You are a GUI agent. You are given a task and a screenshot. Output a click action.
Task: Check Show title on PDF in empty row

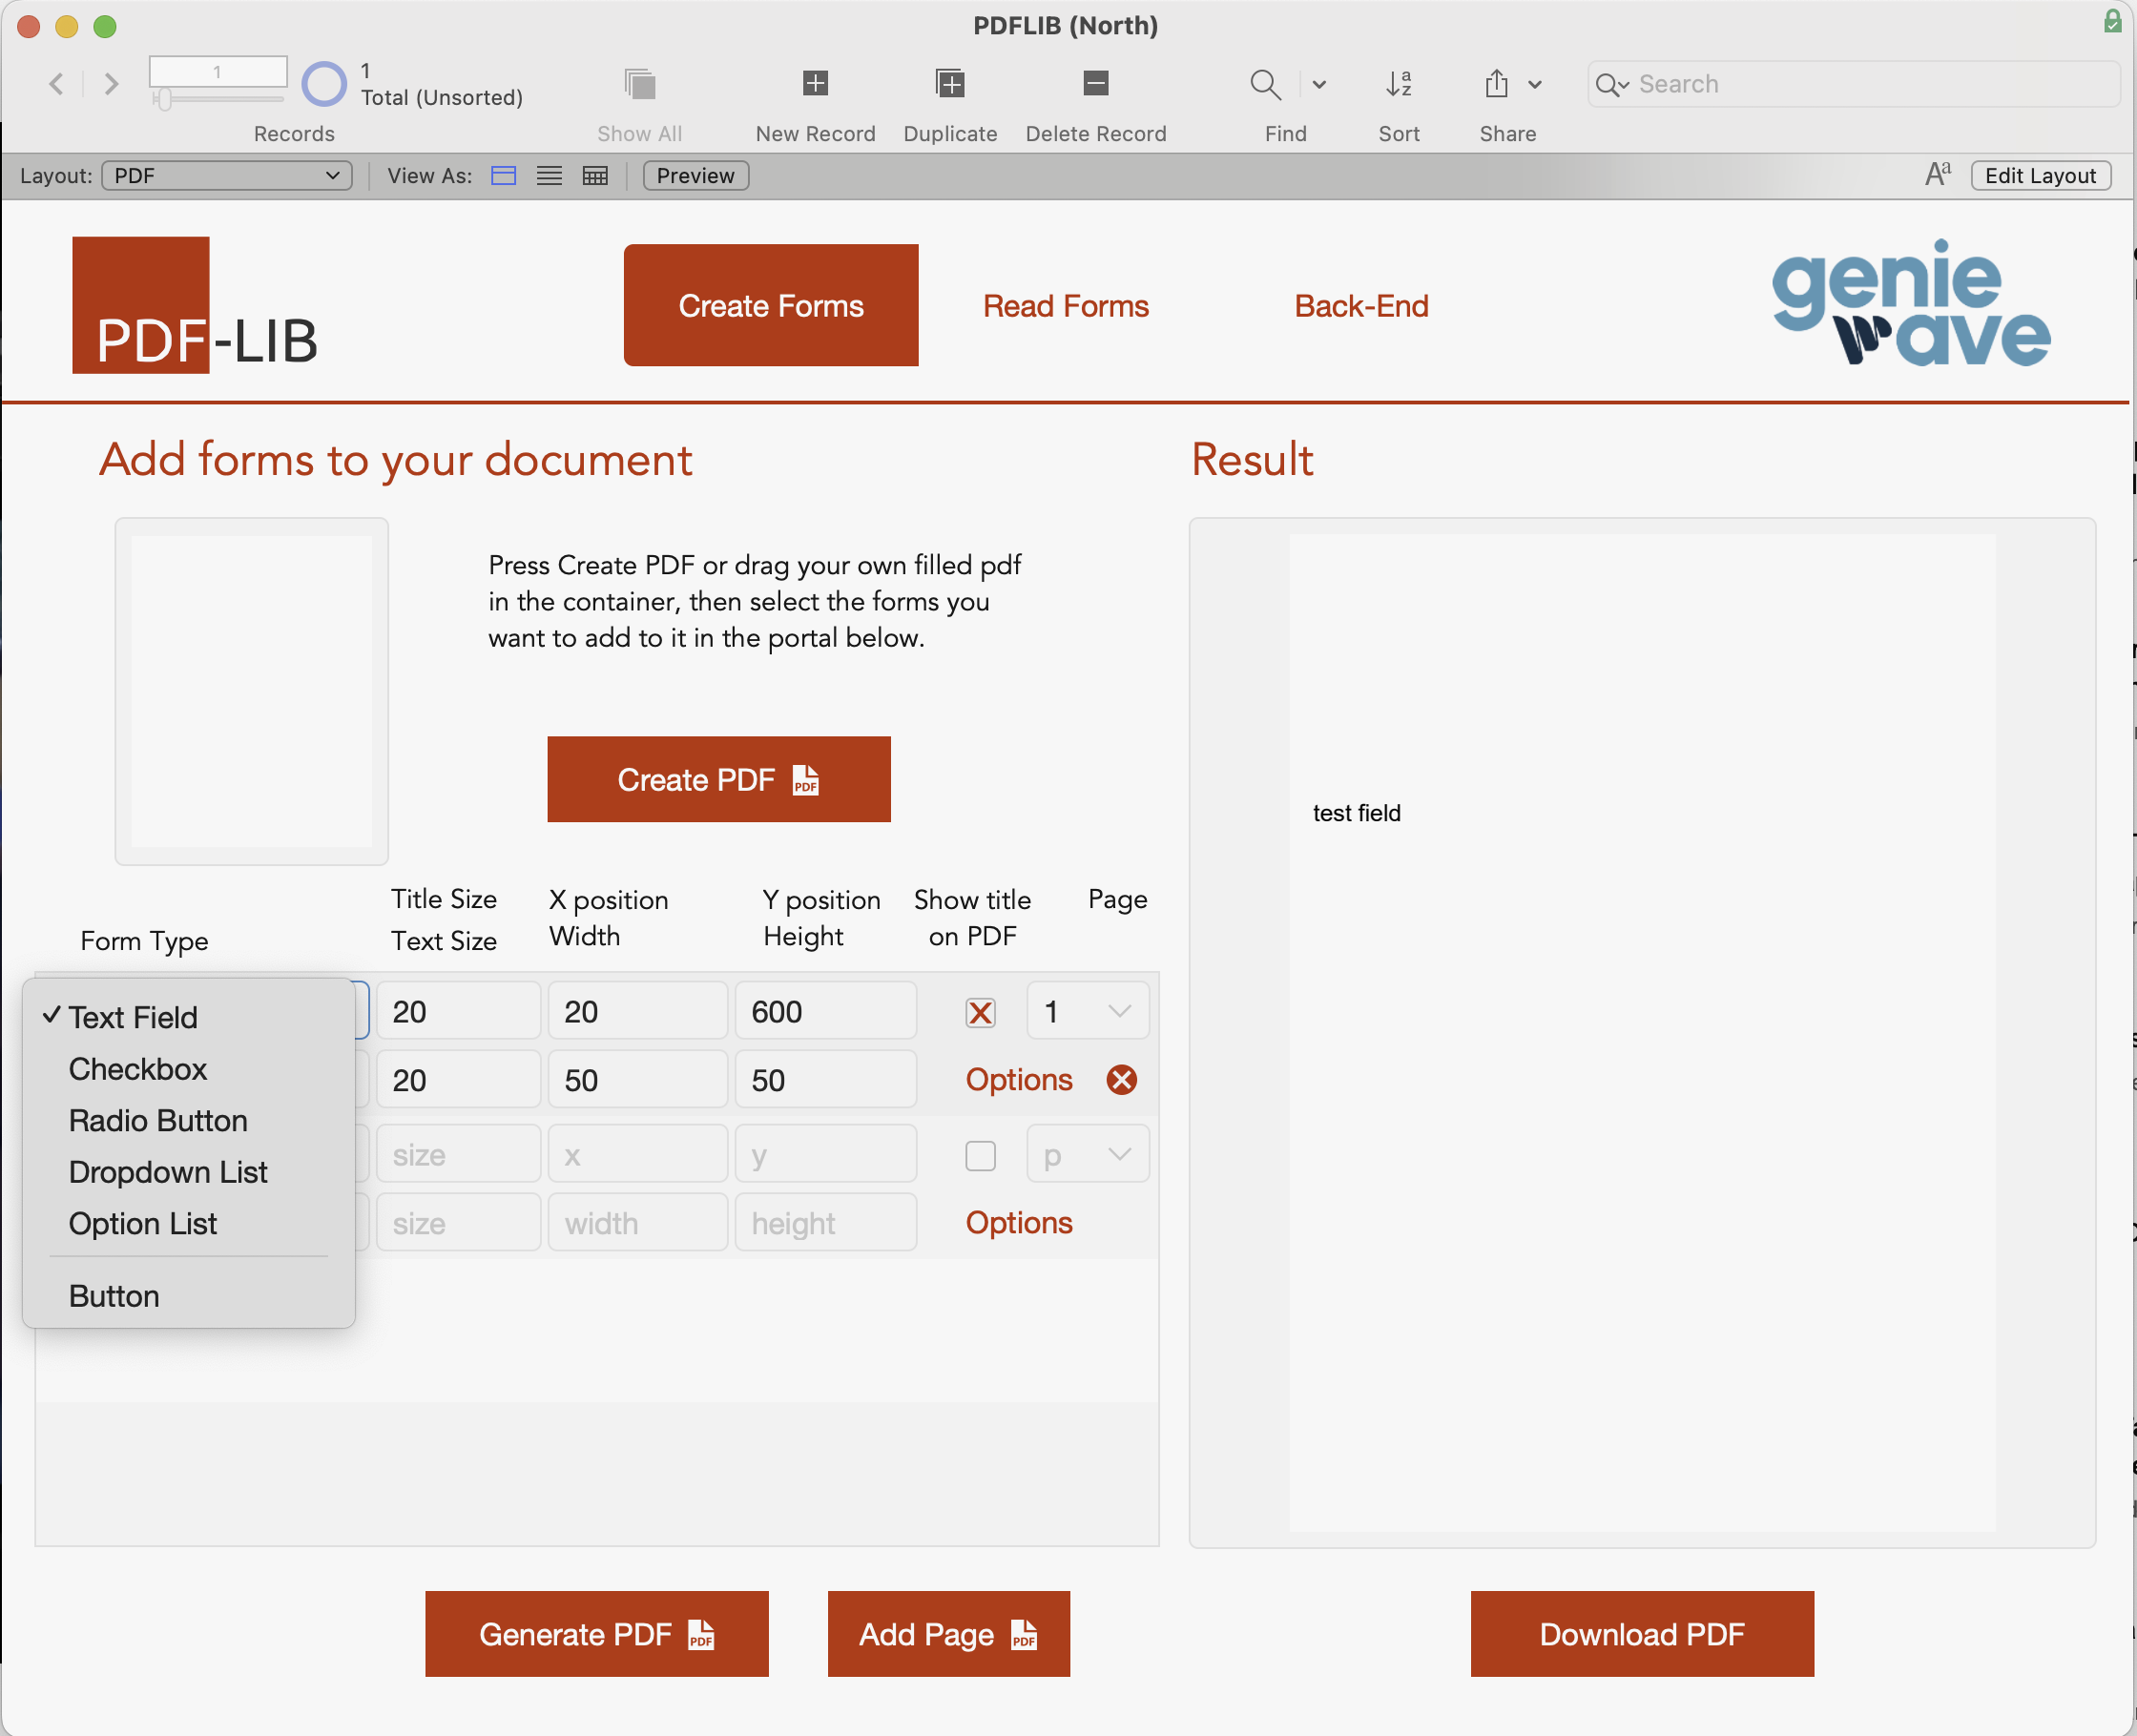pos(980,1156)
